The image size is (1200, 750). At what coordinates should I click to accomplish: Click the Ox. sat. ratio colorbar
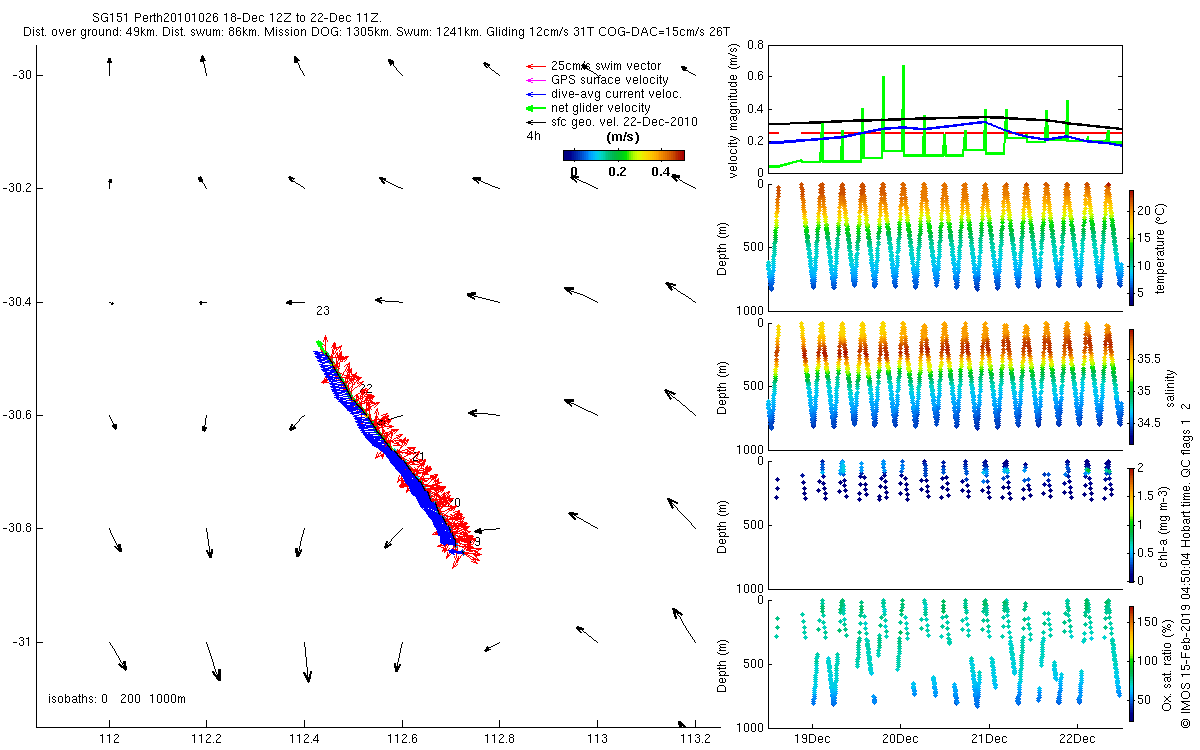point(1132,661)
